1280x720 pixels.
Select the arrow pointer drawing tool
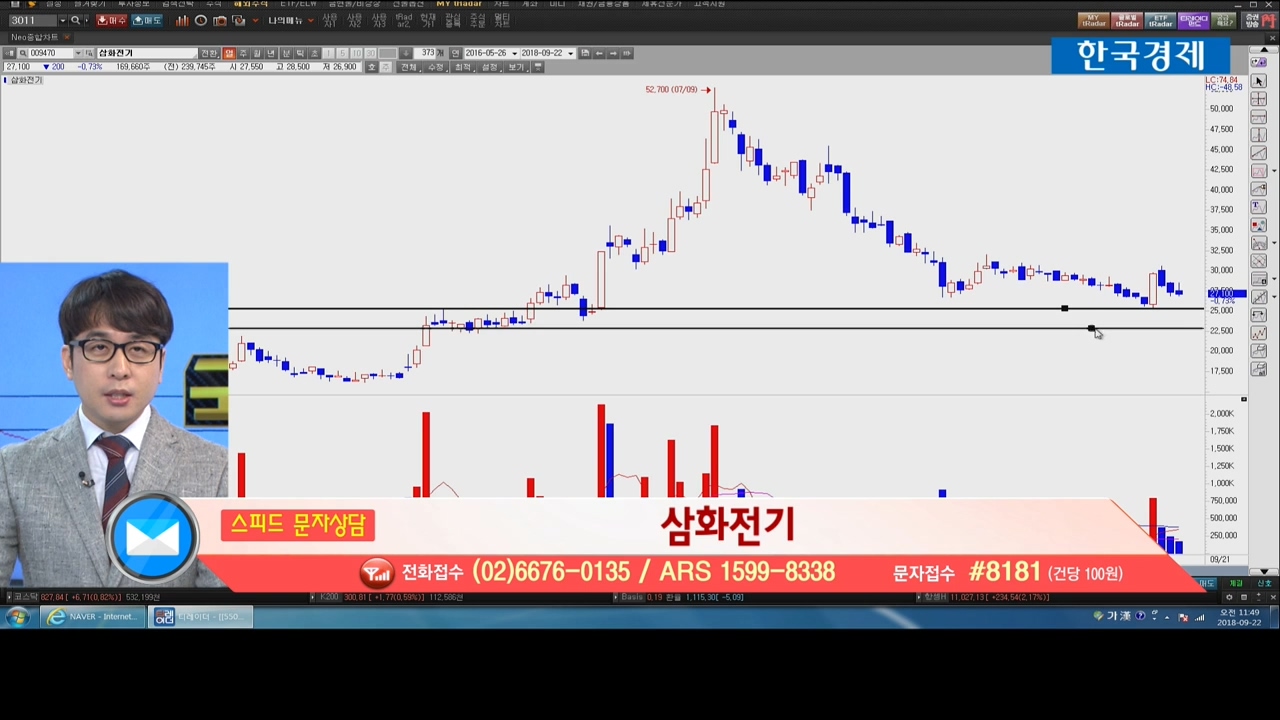tap(1259, 82)
